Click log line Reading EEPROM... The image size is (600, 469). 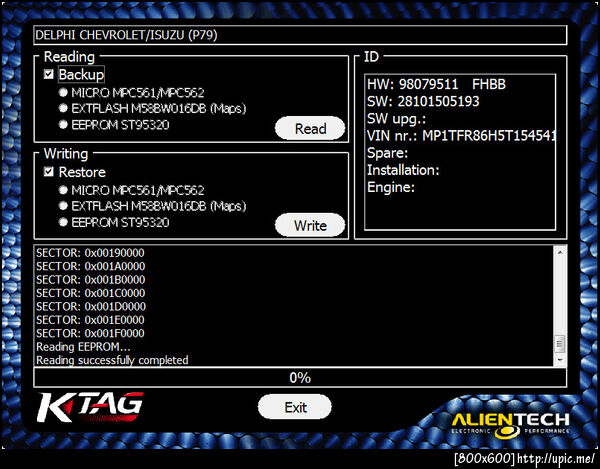tap(83, 347)
